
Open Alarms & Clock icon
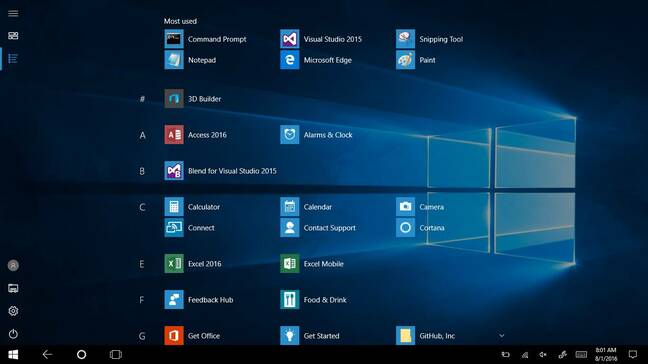tap(290, 135)
